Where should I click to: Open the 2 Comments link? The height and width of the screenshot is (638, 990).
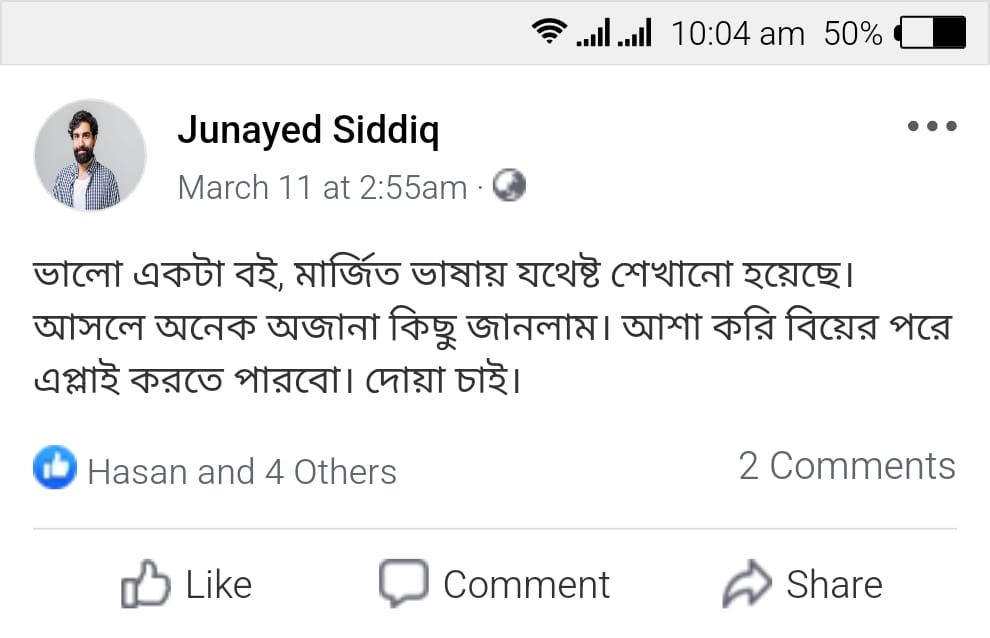pos(847,466)
